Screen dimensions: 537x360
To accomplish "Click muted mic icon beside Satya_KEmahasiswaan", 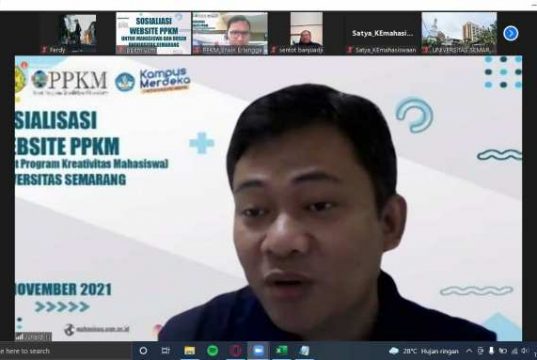I will pyautogui.click(x=350, y=50).
